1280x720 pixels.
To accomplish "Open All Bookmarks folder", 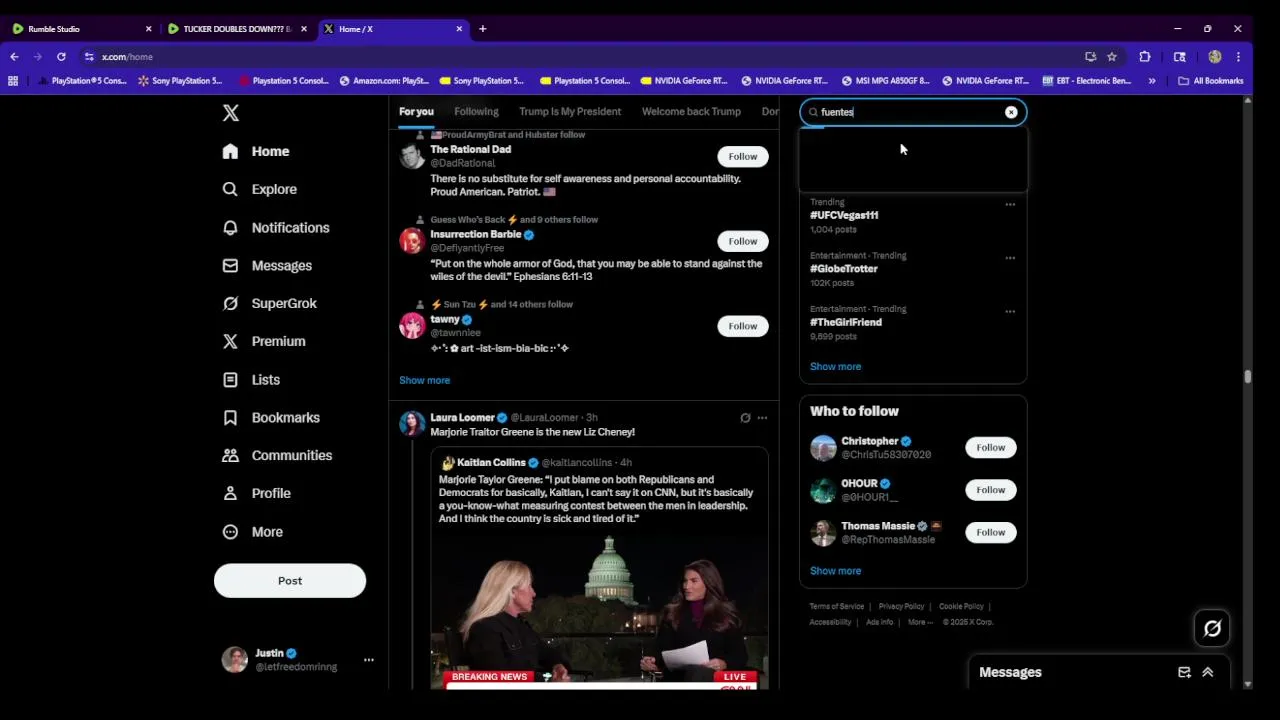I will click(1211, 81).
